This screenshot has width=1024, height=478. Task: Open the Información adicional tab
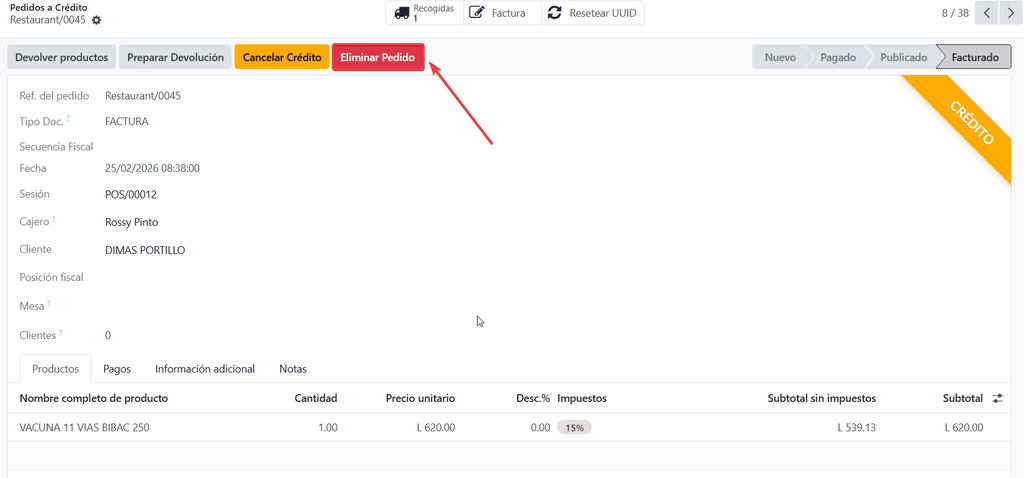[x=205, y=369]
